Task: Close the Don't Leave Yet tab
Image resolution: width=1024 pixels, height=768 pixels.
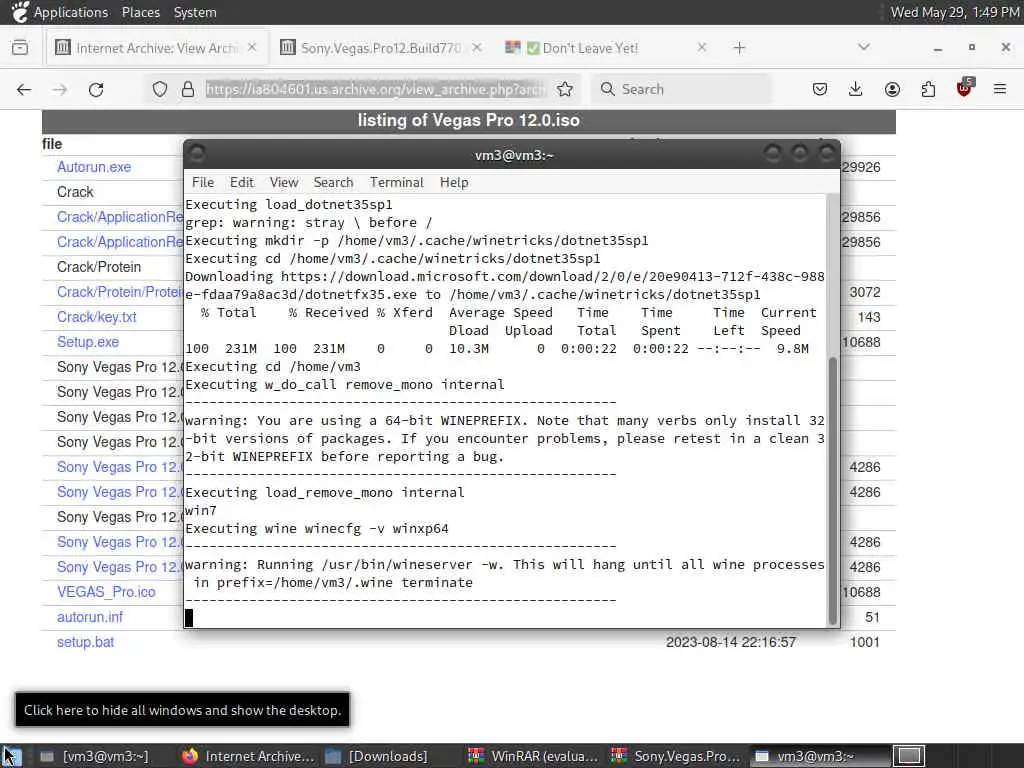Action: 702,48
